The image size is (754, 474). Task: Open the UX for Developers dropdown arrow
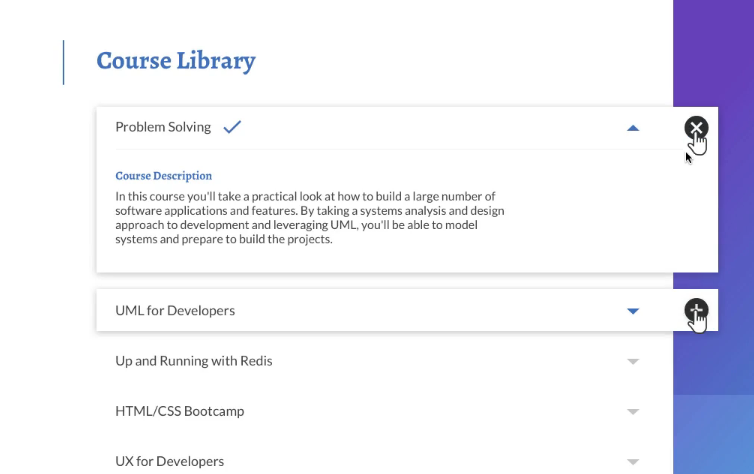click(x=632, y=461)
